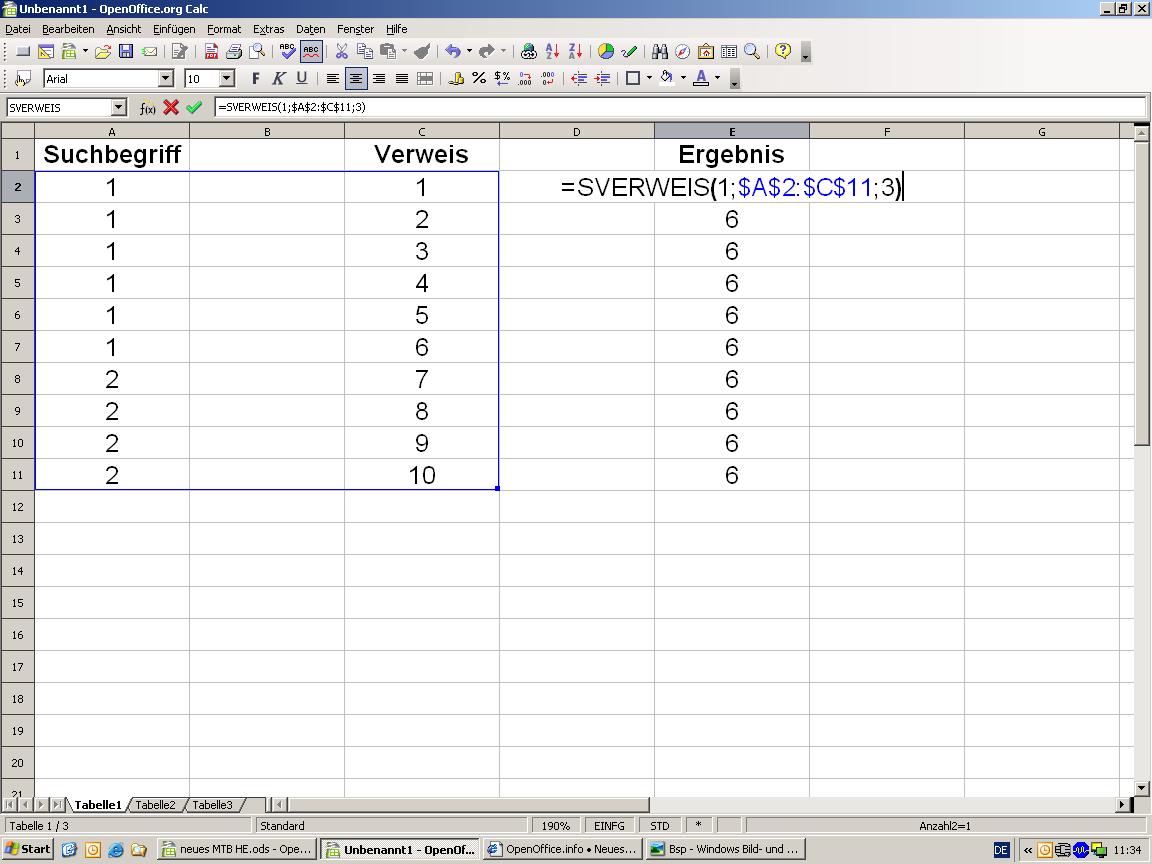Viewport: 1152px width, 864px height.
Task: Click the Start button on the taskbar
Action: (x=28, y=849)
